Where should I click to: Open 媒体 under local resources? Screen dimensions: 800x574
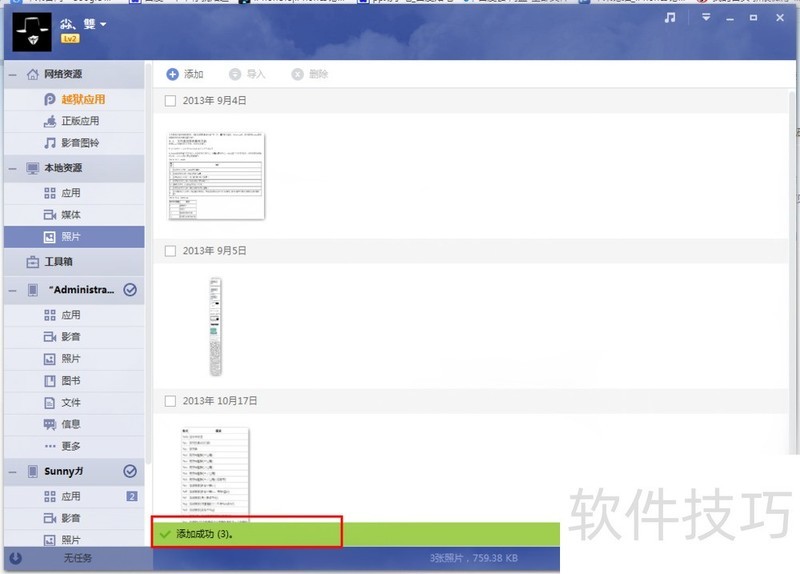click(x=70, y=215)
